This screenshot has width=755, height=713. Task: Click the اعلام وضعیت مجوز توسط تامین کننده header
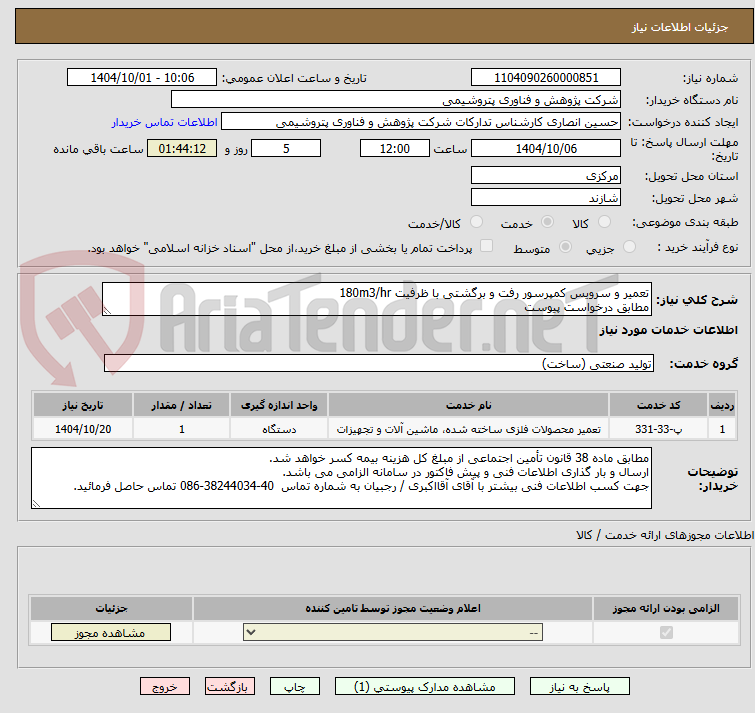(393, 609)
